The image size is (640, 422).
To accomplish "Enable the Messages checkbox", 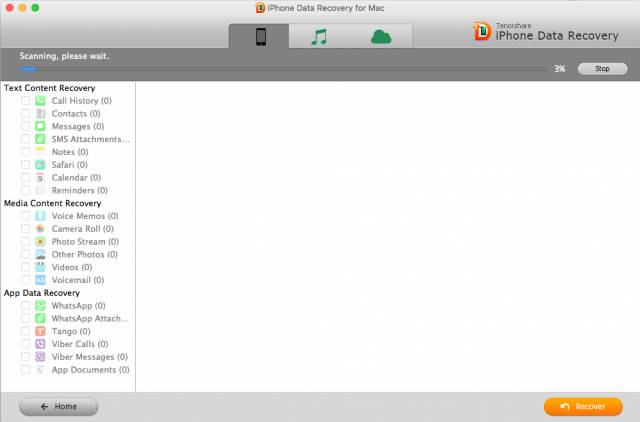I will pos(25,126).
